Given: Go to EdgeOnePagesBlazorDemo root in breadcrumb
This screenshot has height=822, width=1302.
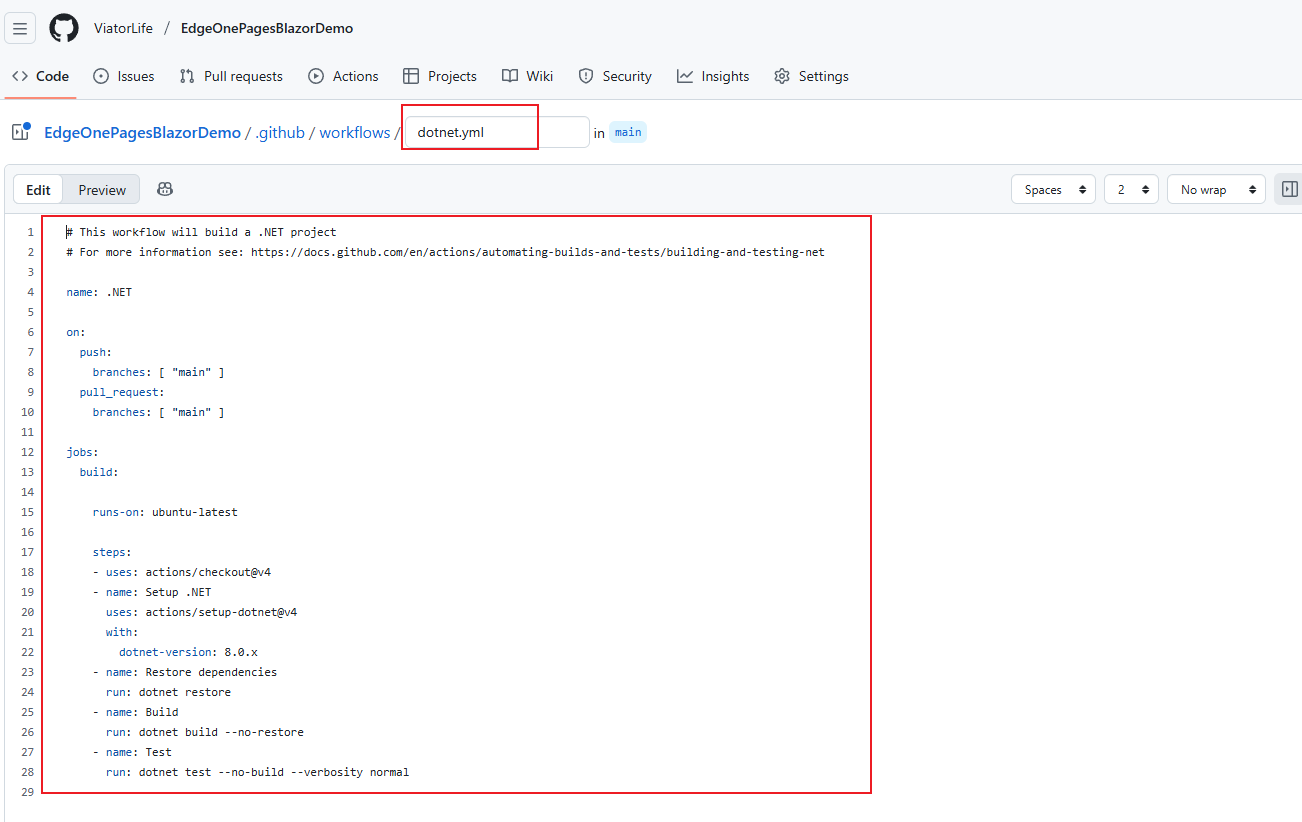Looking at the screenshot, I should click(x=142, y=132).
